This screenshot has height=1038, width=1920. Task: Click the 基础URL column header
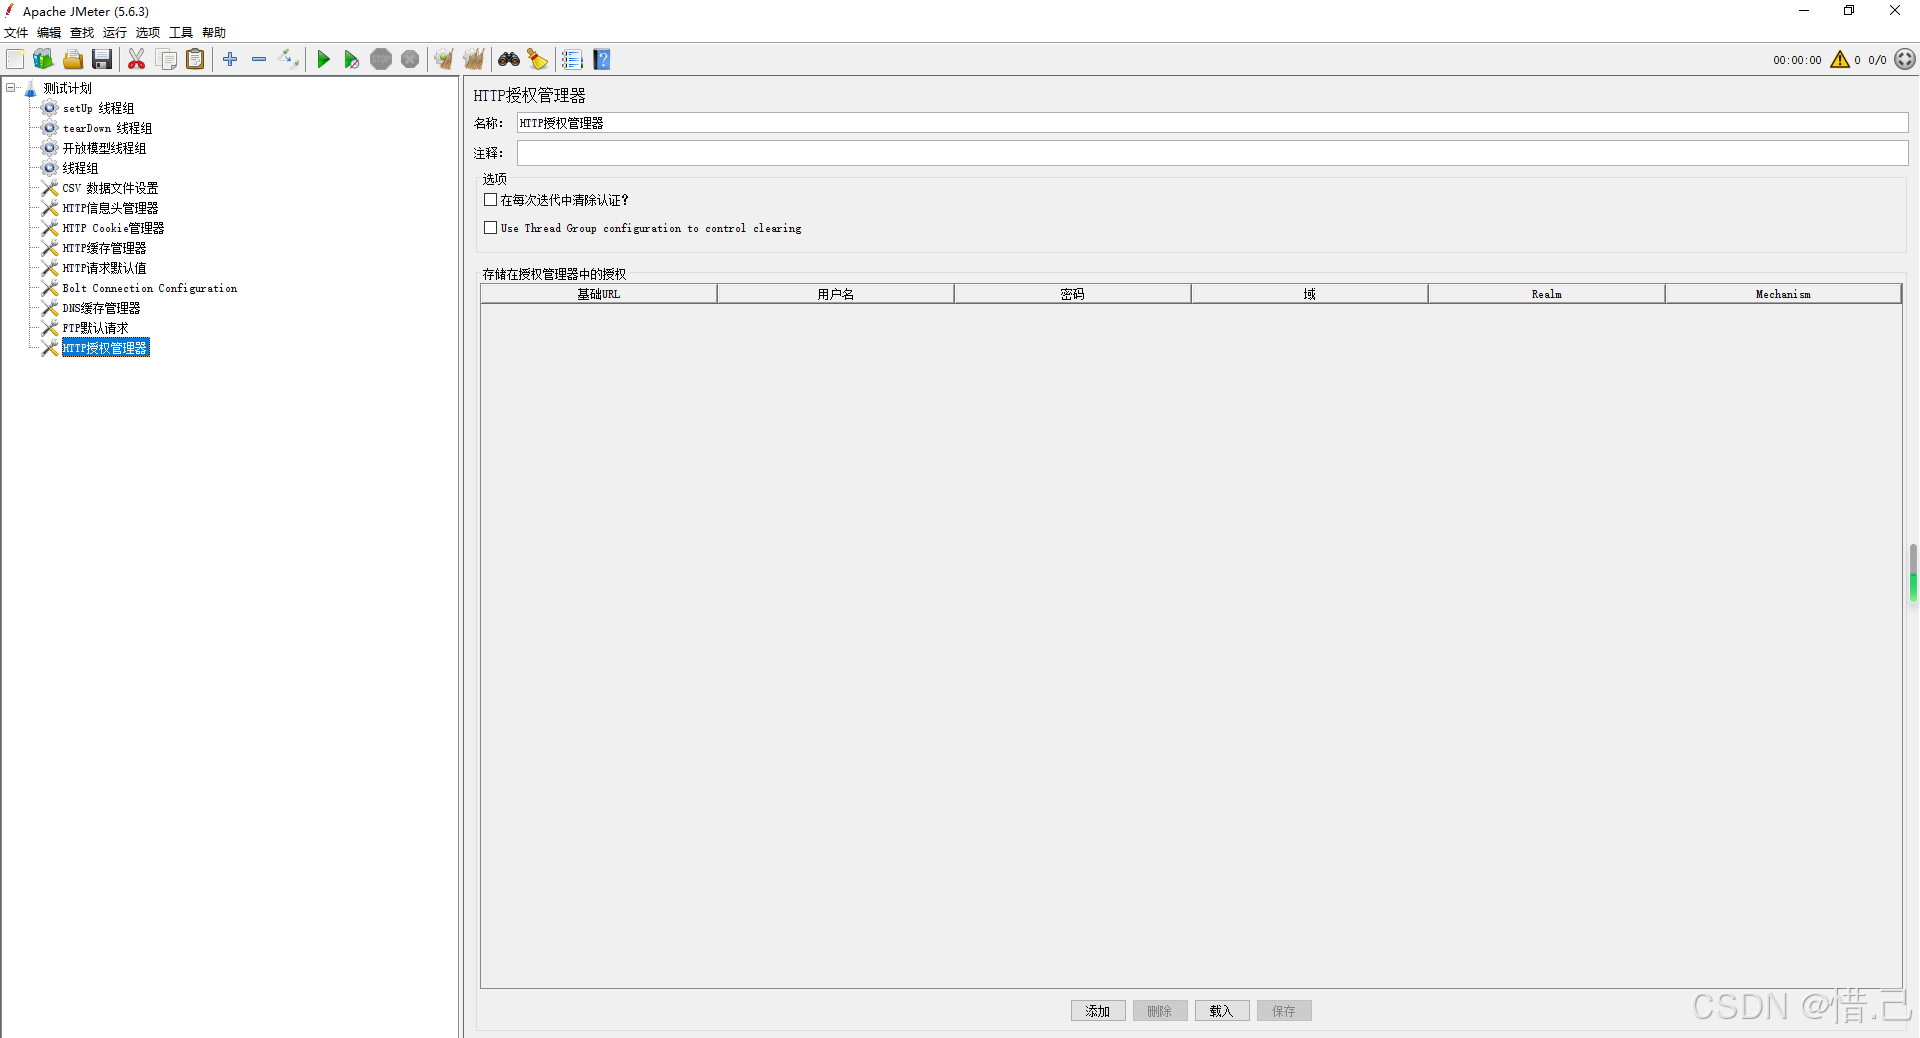click(x=598, y=294)
